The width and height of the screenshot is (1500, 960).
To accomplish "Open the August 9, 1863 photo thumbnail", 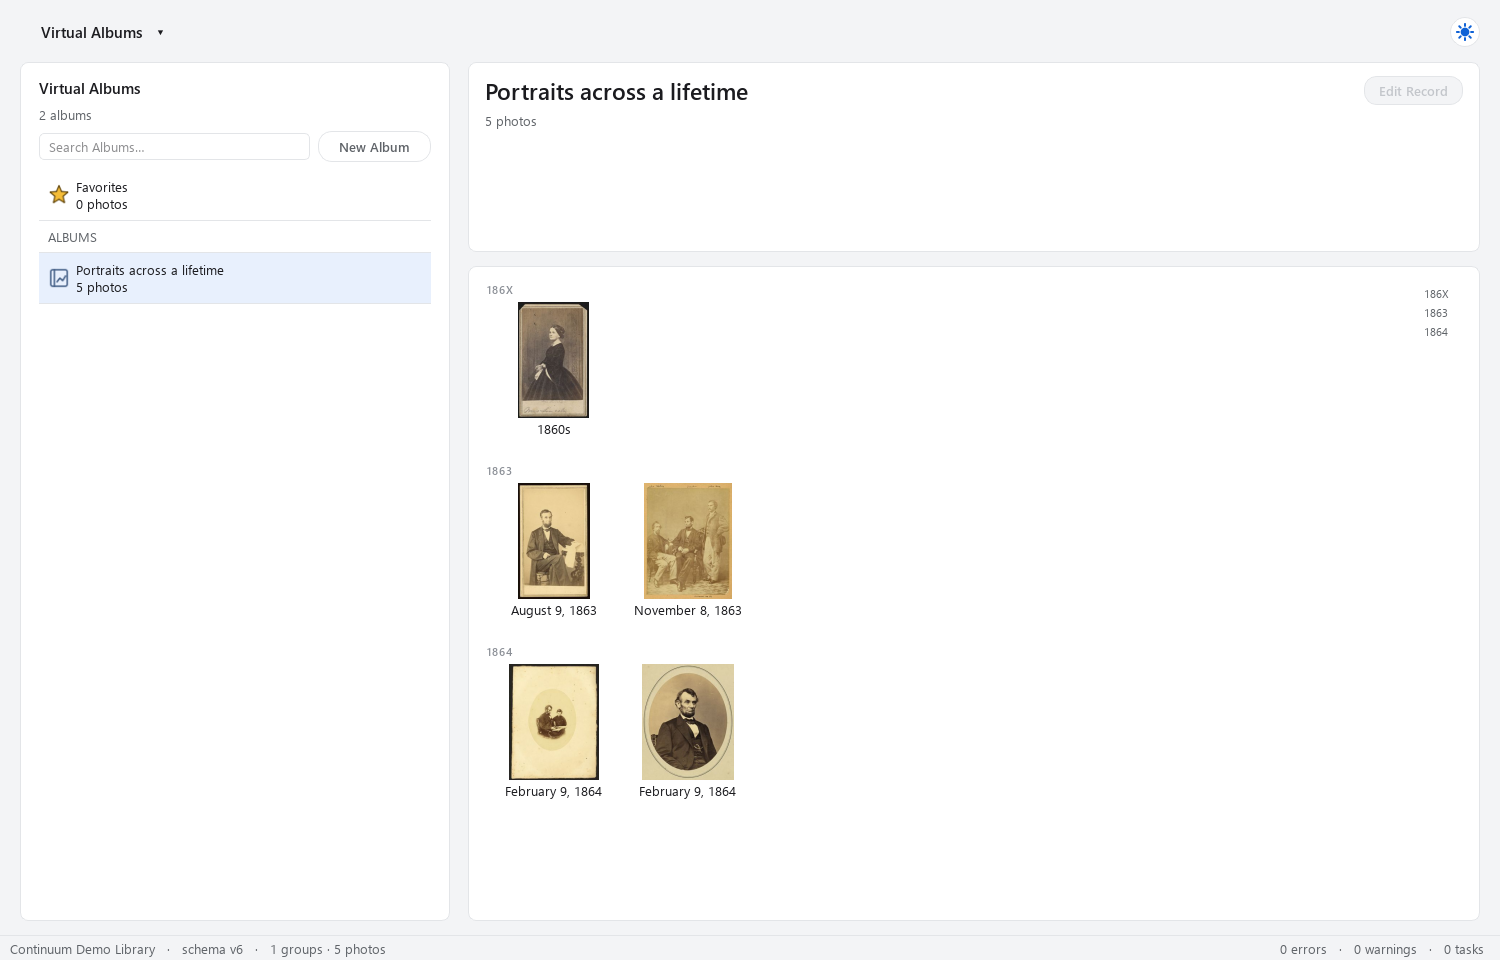I will pyautogui.click(x=553, y=541).
